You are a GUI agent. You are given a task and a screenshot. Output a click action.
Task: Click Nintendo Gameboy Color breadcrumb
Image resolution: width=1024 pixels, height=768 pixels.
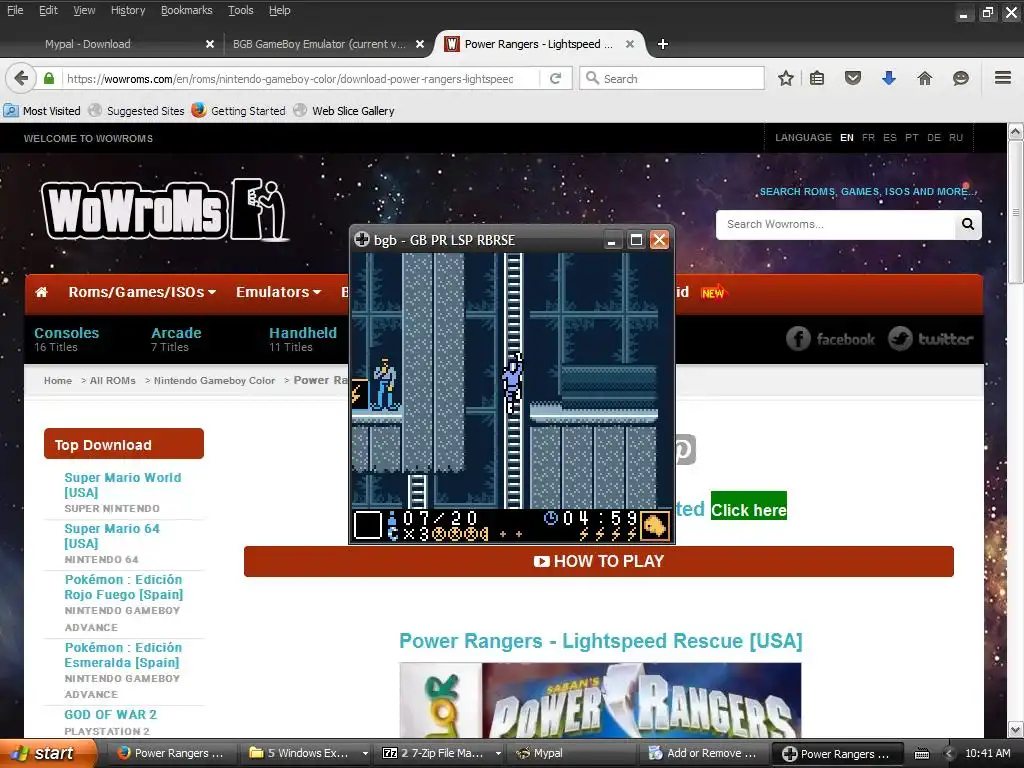pos(214,380)
